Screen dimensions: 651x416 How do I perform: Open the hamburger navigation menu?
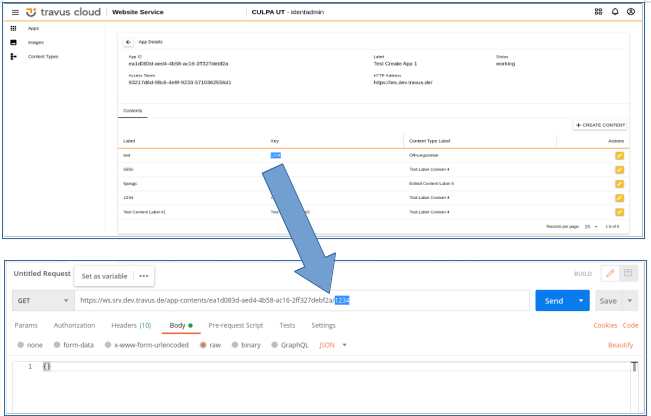point(15,12)
